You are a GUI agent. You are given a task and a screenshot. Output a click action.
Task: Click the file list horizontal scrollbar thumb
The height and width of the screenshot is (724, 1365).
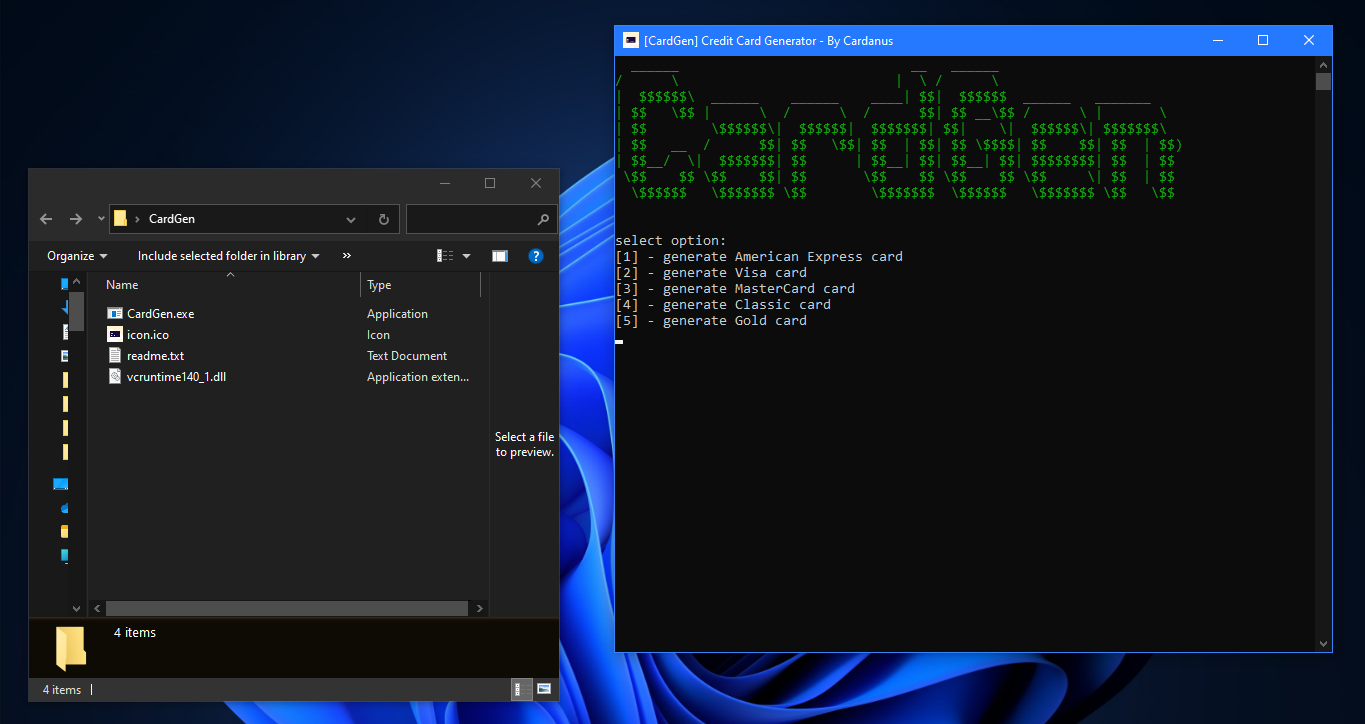coord(287,608)
